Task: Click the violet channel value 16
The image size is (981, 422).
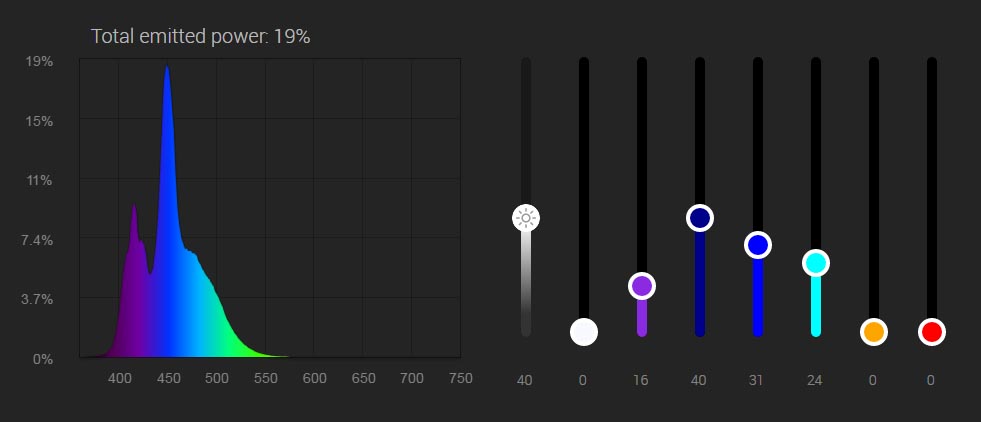Action: [642, 380]
